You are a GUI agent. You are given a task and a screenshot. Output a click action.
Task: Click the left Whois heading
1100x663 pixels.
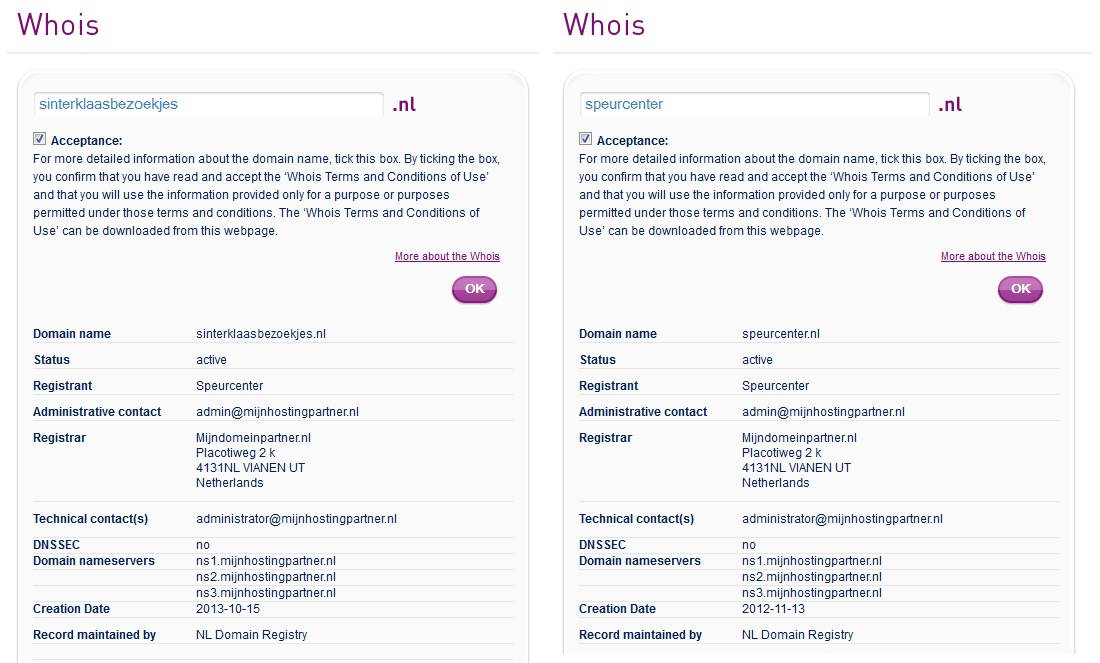(x=58, y=25)
